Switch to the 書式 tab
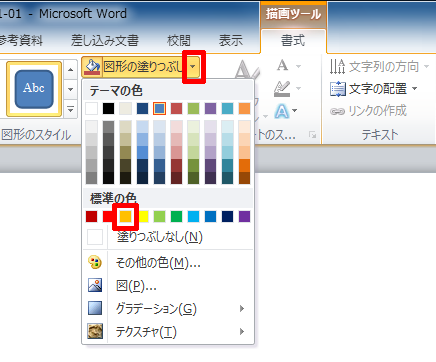This screenshot has height=362, width=436. [x=293, y=41]
